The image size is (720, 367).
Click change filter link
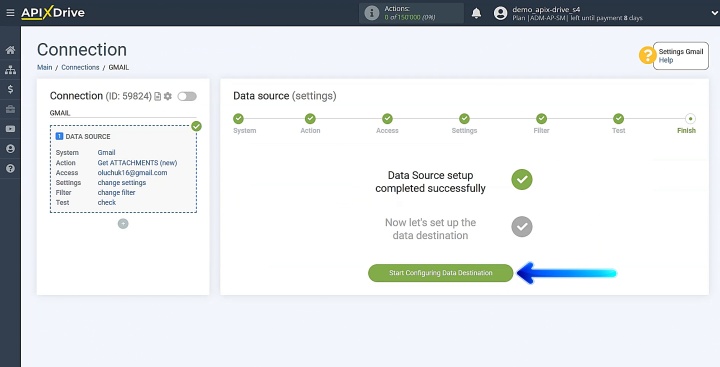pyautogui.click(x=117, y=192)
